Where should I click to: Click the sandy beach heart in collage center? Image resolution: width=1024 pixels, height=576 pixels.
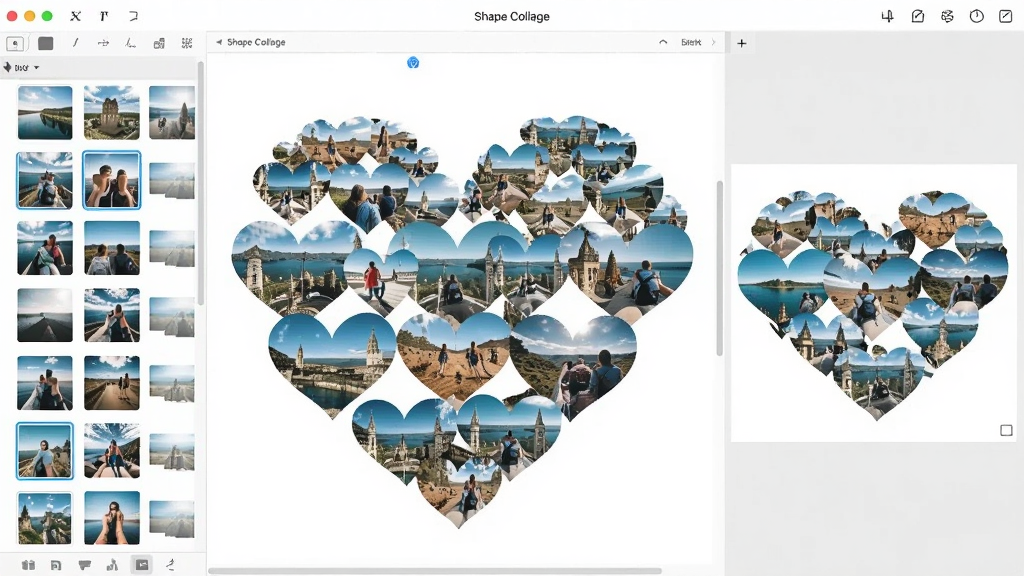(x=454, y=356)
